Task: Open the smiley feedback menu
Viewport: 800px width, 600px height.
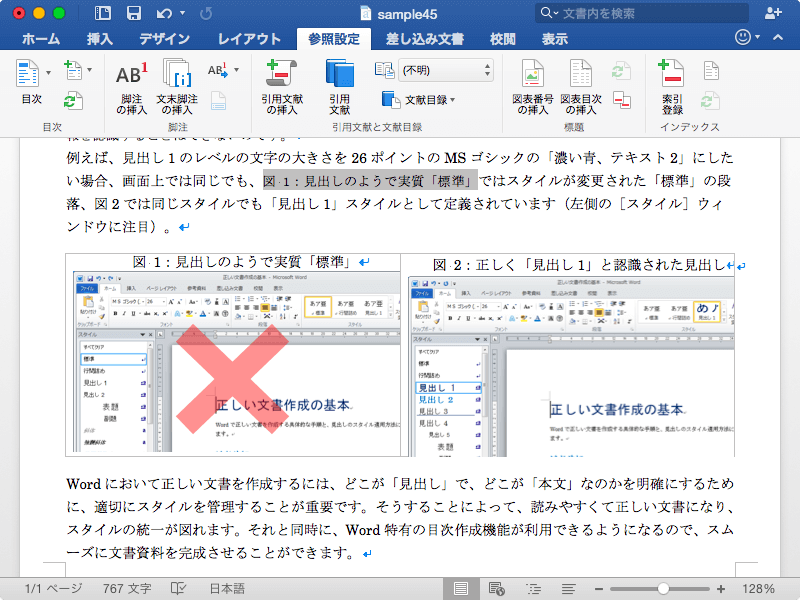Action: [x=747, y=37]
